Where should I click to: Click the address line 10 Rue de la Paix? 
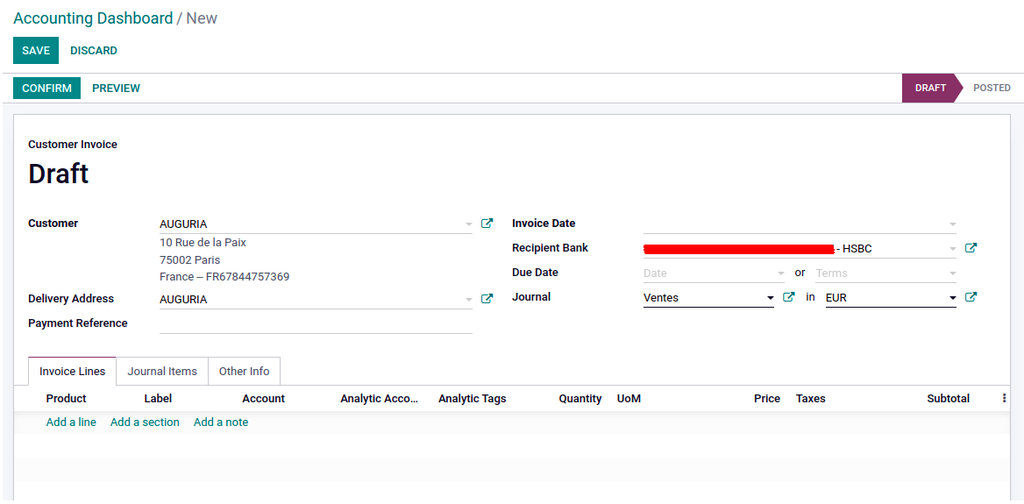[x=203, y=243]
